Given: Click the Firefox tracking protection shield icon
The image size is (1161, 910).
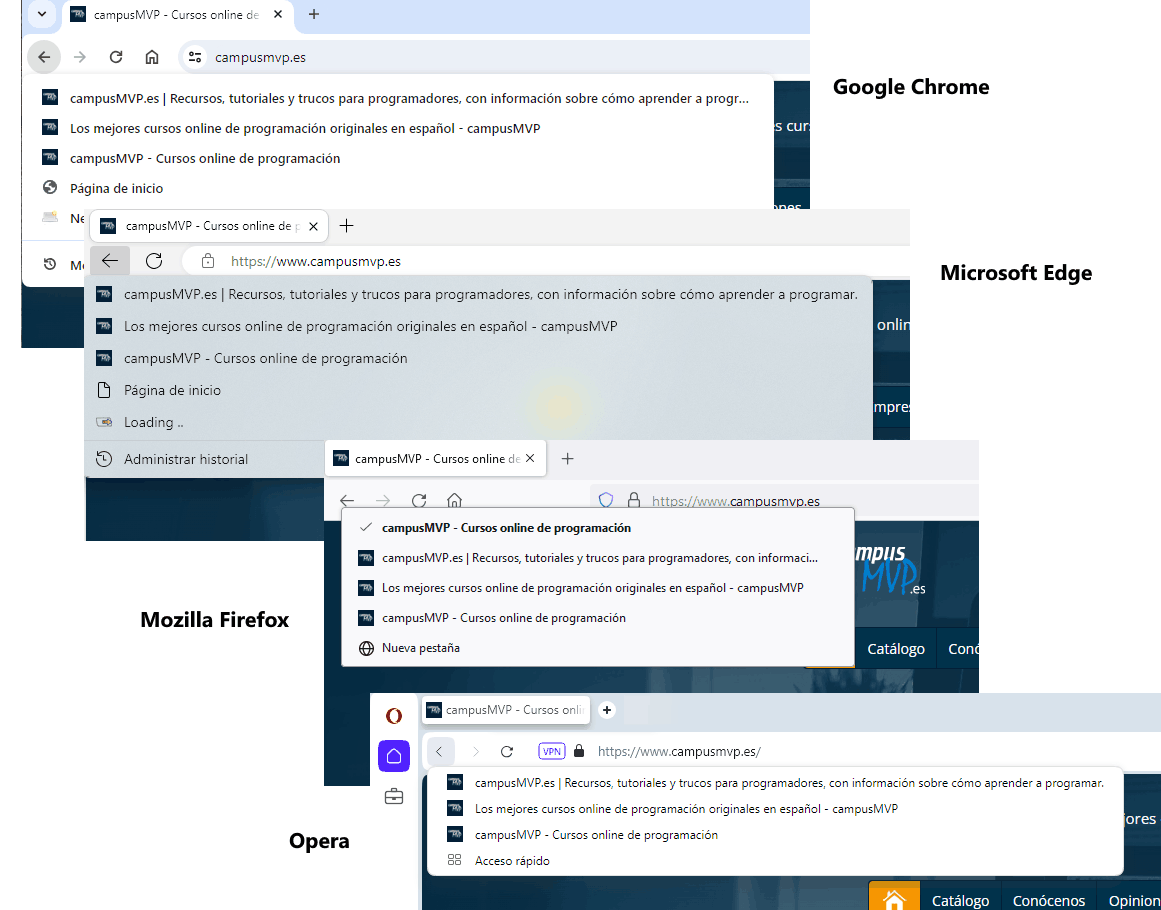Looking at the screenshot, I should pyautogui.click(x=605, y=500).
